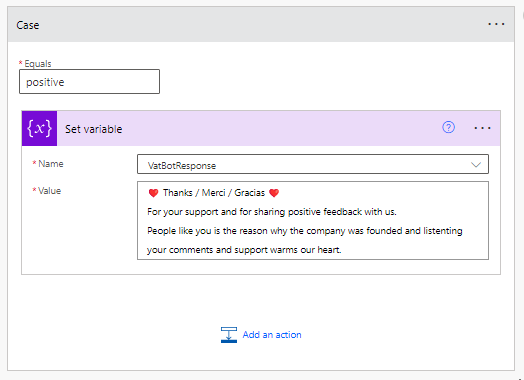The image size is (524, 380).
Task: Open the Set variable ellipsis menu
Action: pyautogui.click(x=482, y=128)
